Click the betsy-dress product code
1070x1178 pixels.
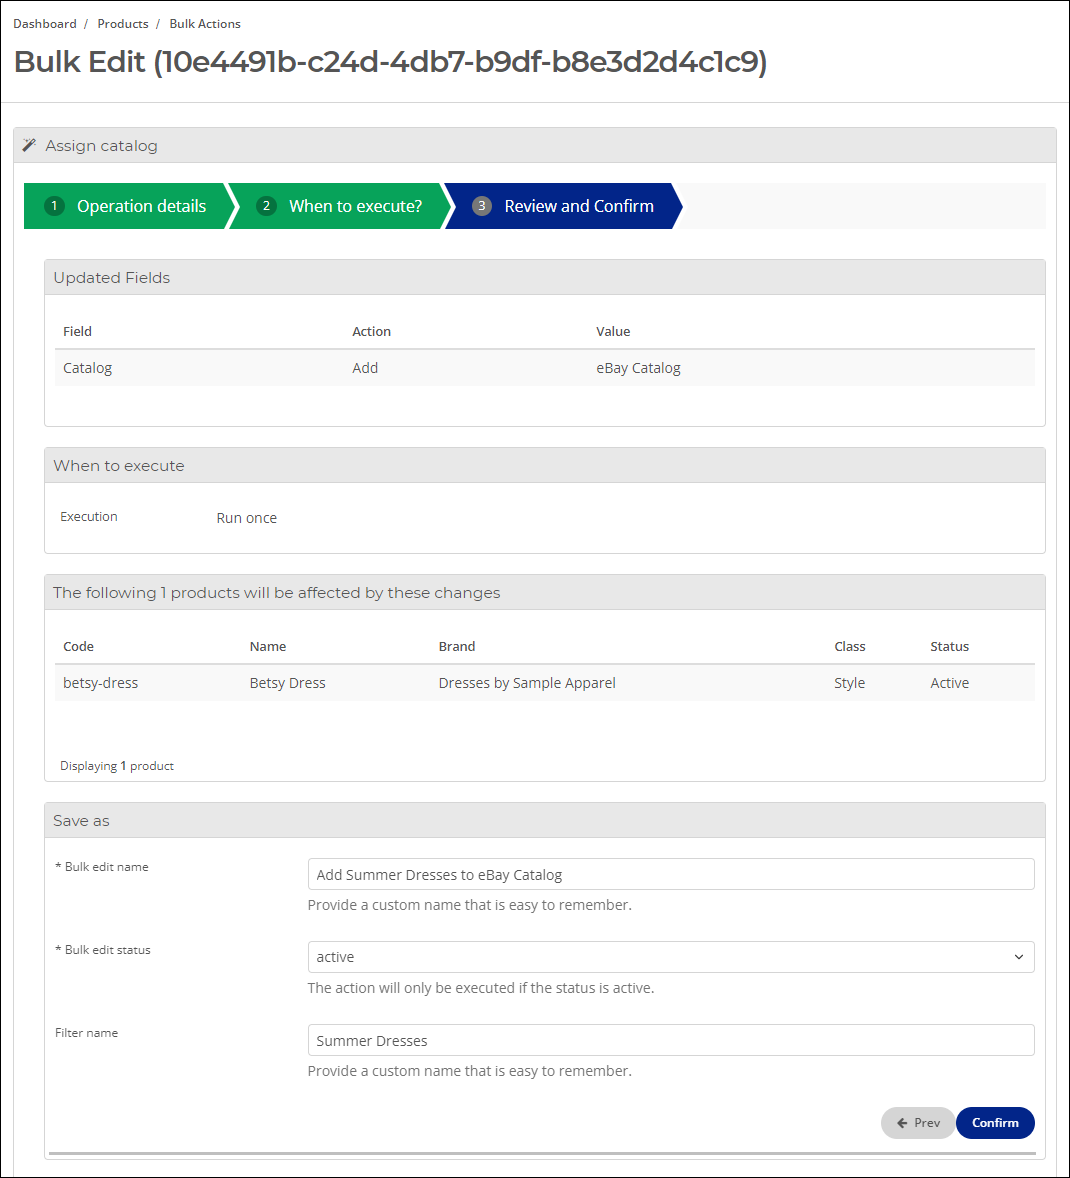click(101, 683)
